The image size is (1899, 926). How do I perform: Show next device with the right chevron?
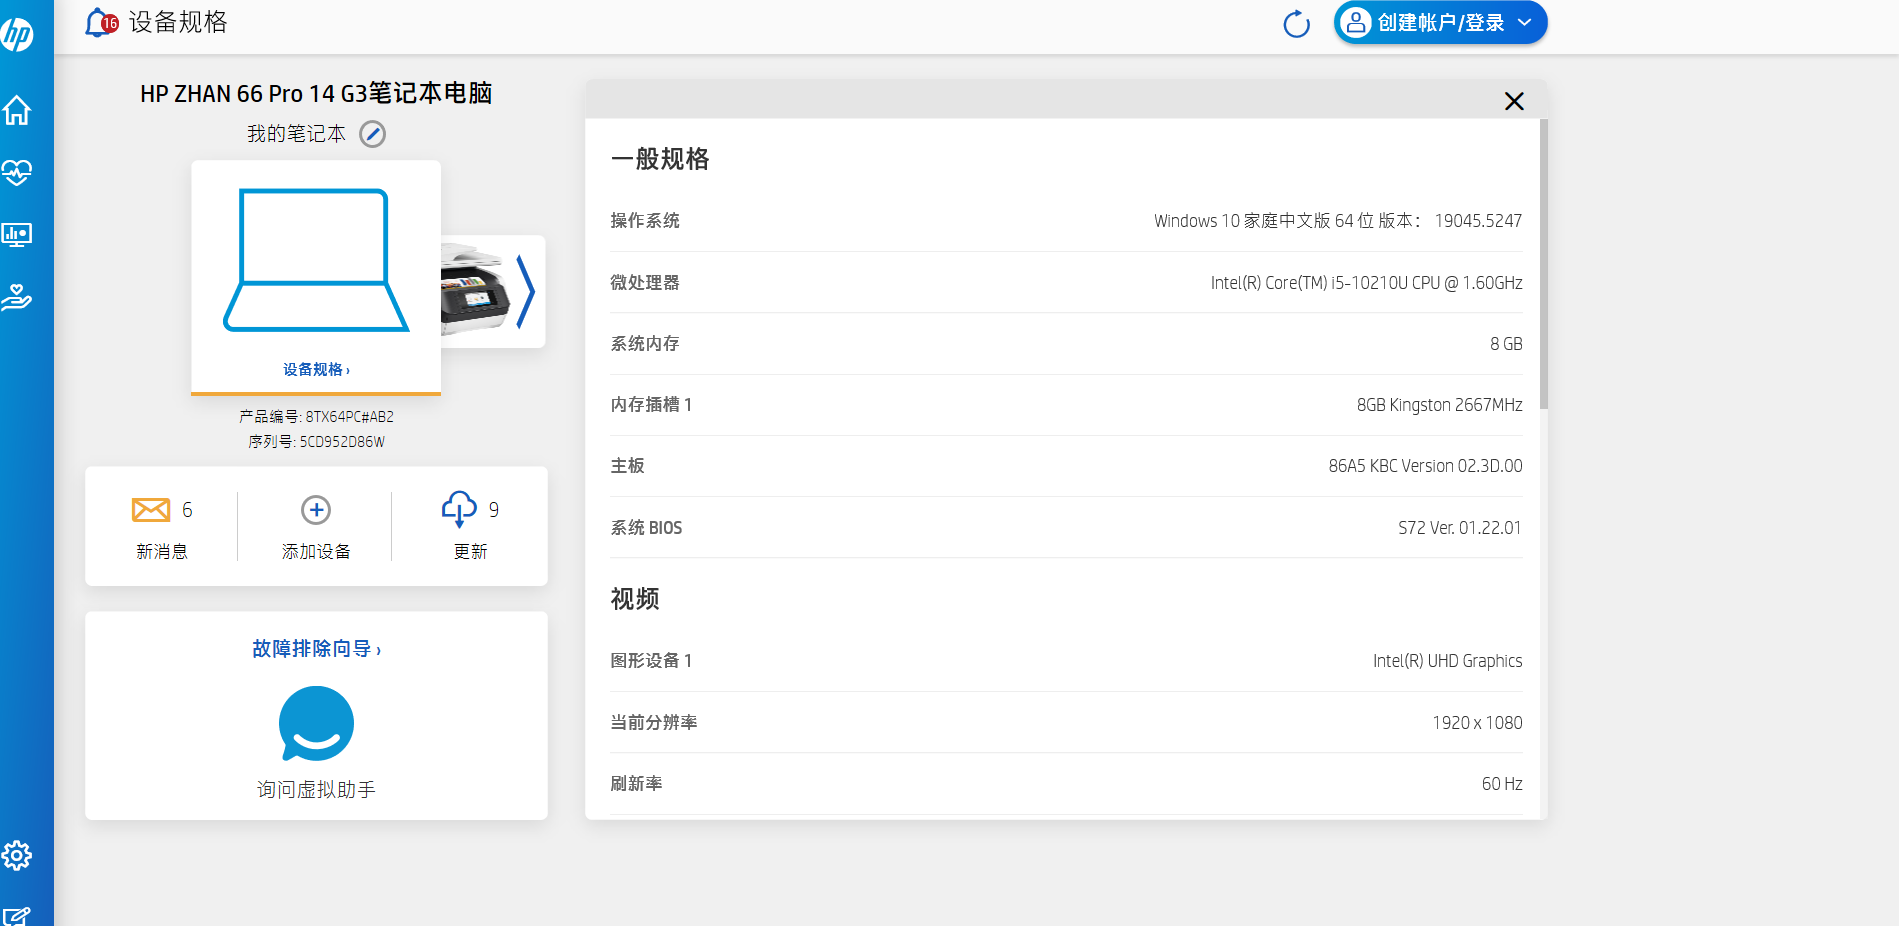[526, 291]
